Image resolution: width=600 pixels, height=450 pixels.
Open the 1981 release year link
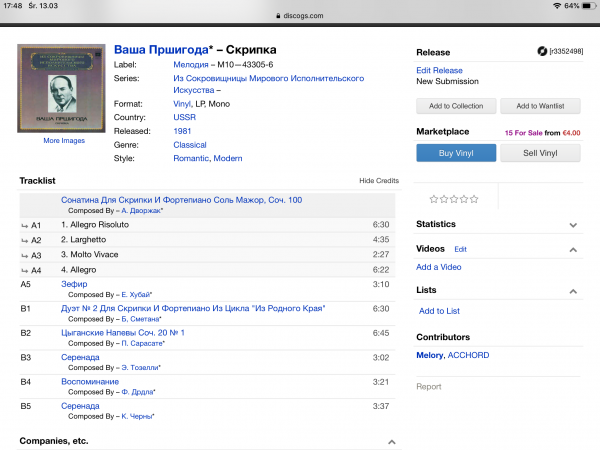182,131
